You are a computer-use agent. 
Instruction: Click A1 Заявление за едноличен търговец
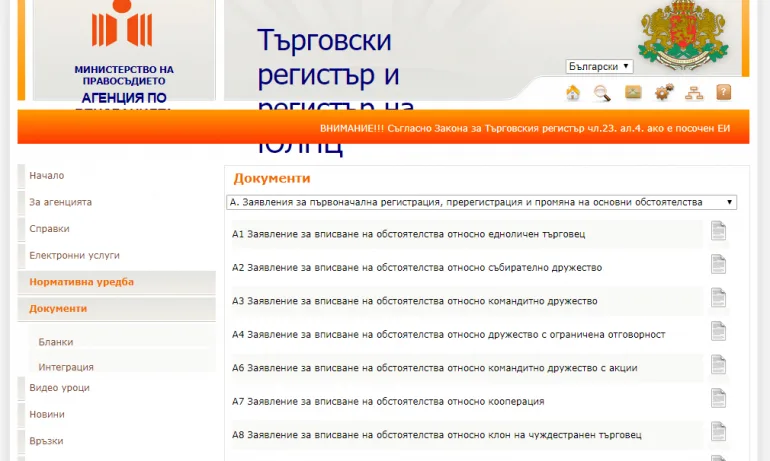pyautogui.click(x=409, y=234)
